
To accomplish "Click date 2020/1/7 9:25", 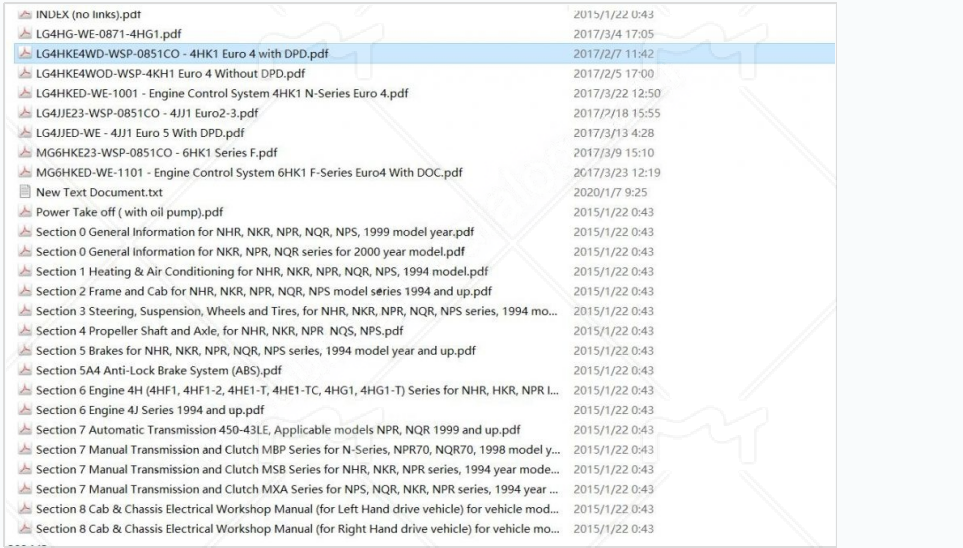I will pos(610,192).
